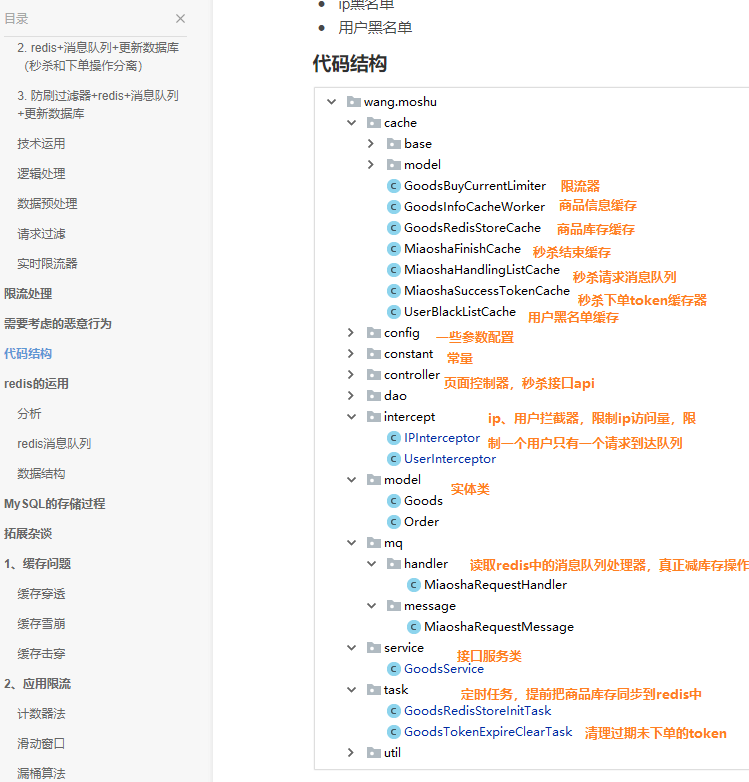Expand the model folder chevron under cache
The height and width of the screenshot is (782, 749).
coord(371,165)
